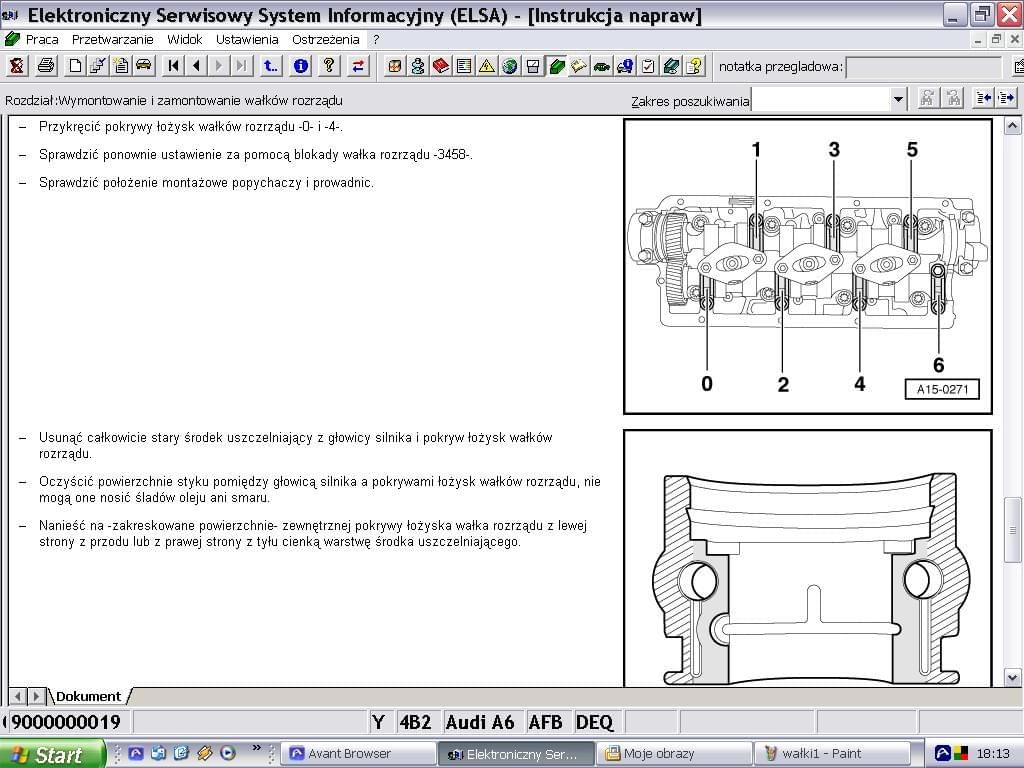Expand the quick launch overflow chevron

tap(256, 748)
